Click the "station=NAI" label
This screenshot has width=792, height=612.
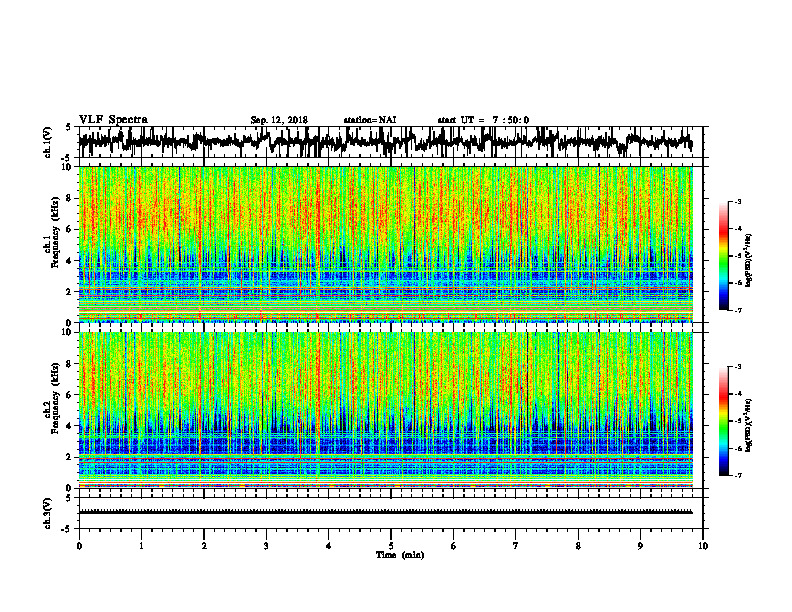tap(370, 120)
